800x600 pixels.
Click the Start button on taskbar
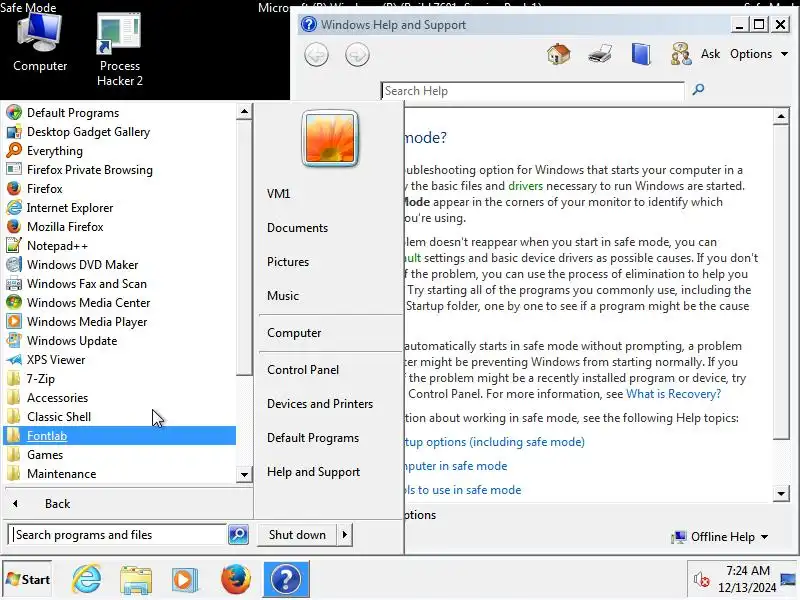tap(28, 580)
